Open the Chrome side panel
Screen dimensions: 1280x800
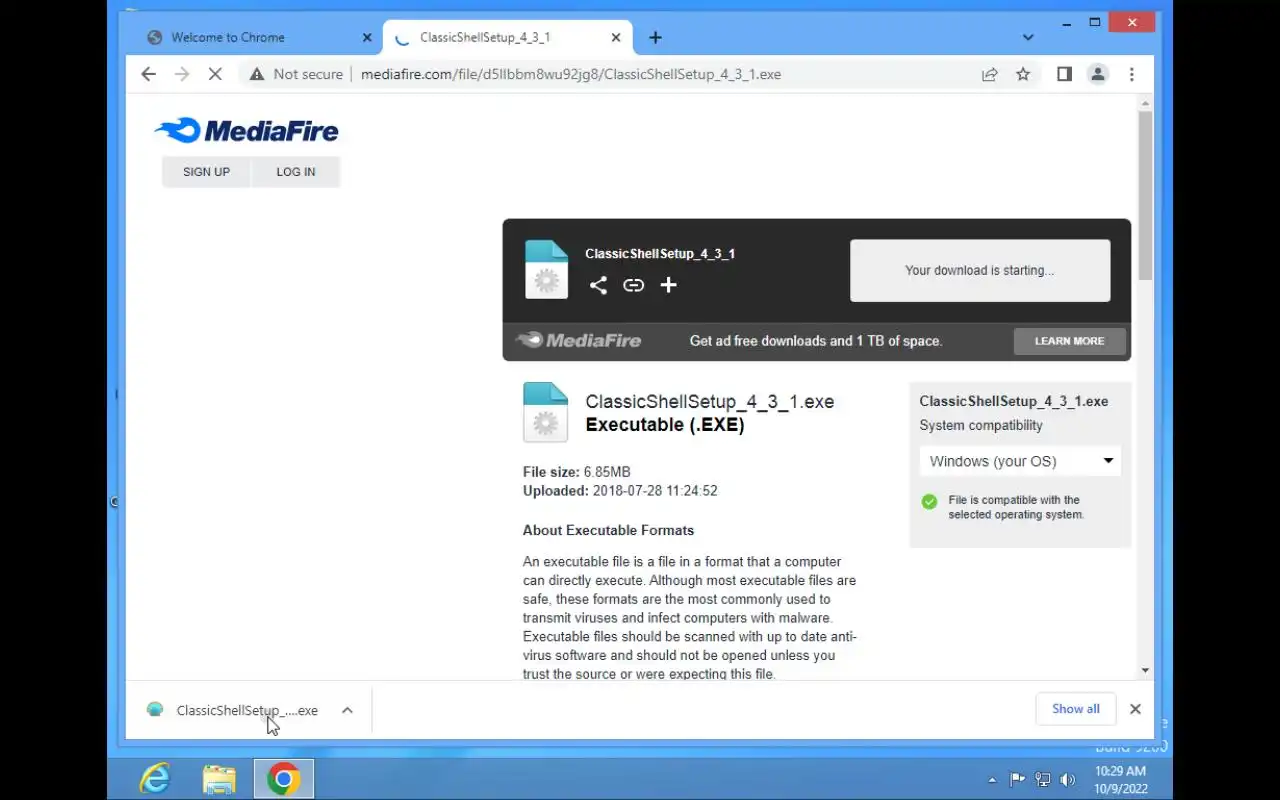[x=1064, y=74]
